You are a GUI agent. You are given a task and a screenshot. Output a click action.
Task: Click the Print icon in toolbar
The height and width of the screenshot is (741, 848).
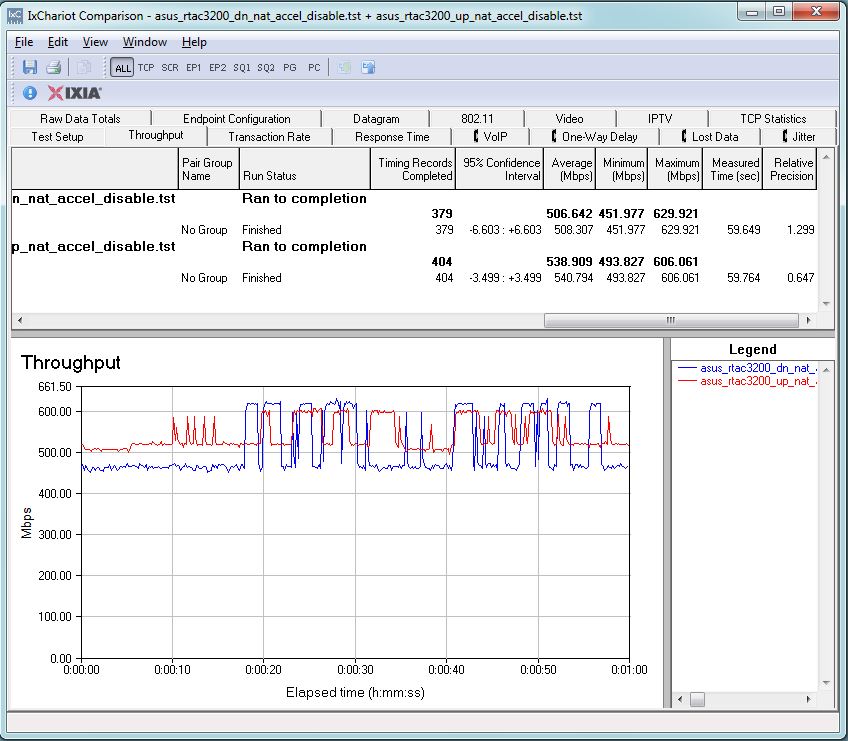click(54, 67)
